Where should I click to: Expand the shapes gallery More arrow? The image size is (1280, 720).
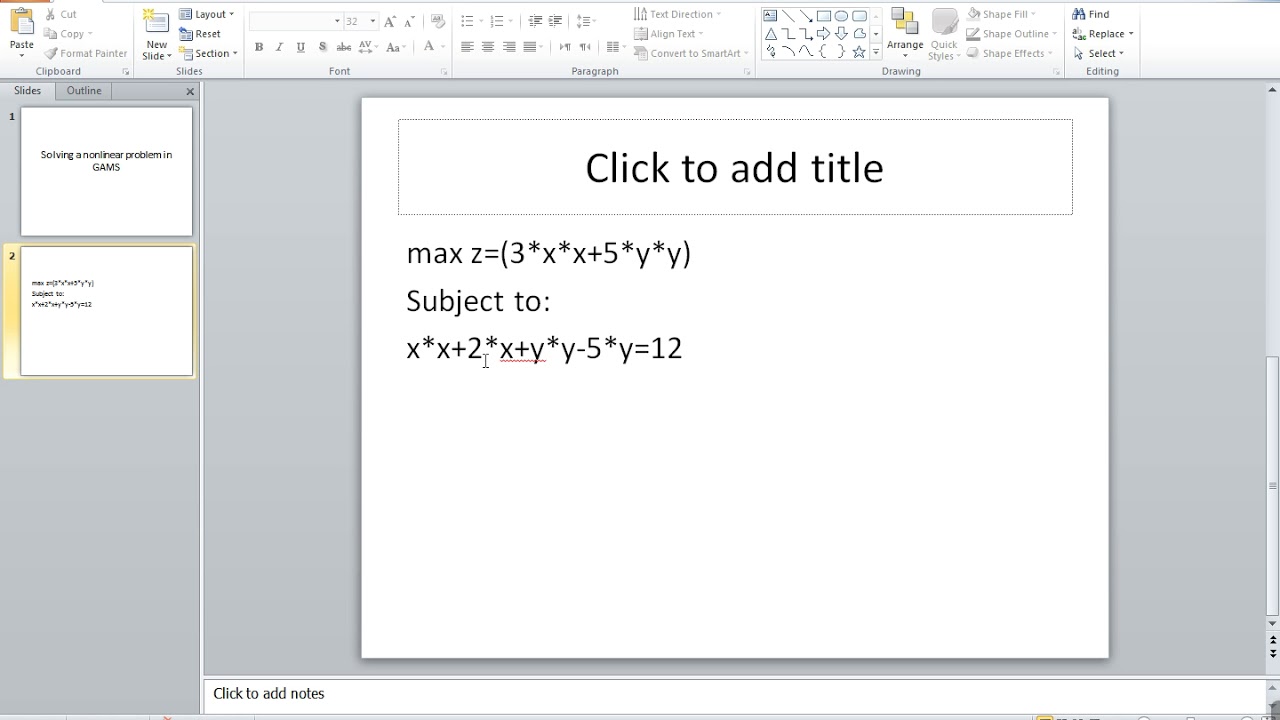click(x=876, y=52)
